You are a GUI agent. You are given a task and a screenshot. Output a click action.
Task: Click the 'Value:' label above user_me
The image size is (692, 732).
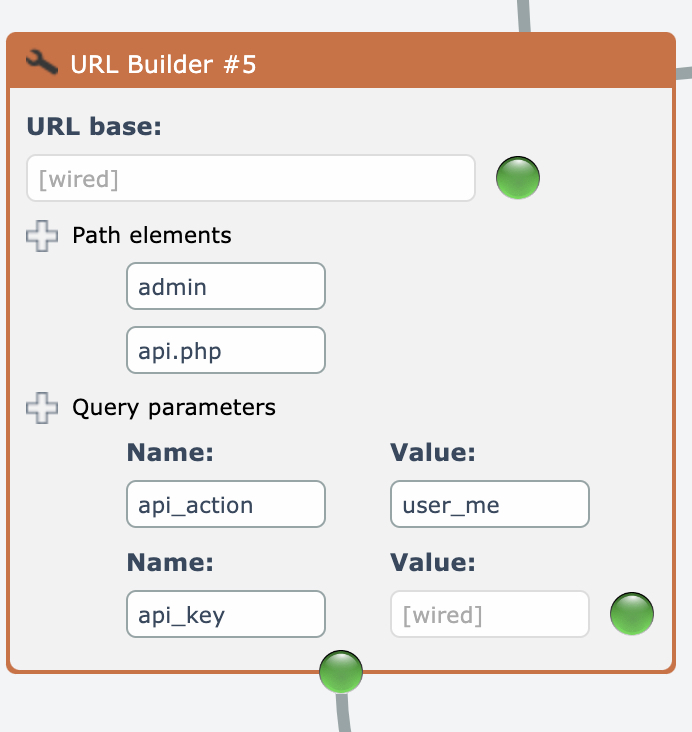[x=432, y=453]
